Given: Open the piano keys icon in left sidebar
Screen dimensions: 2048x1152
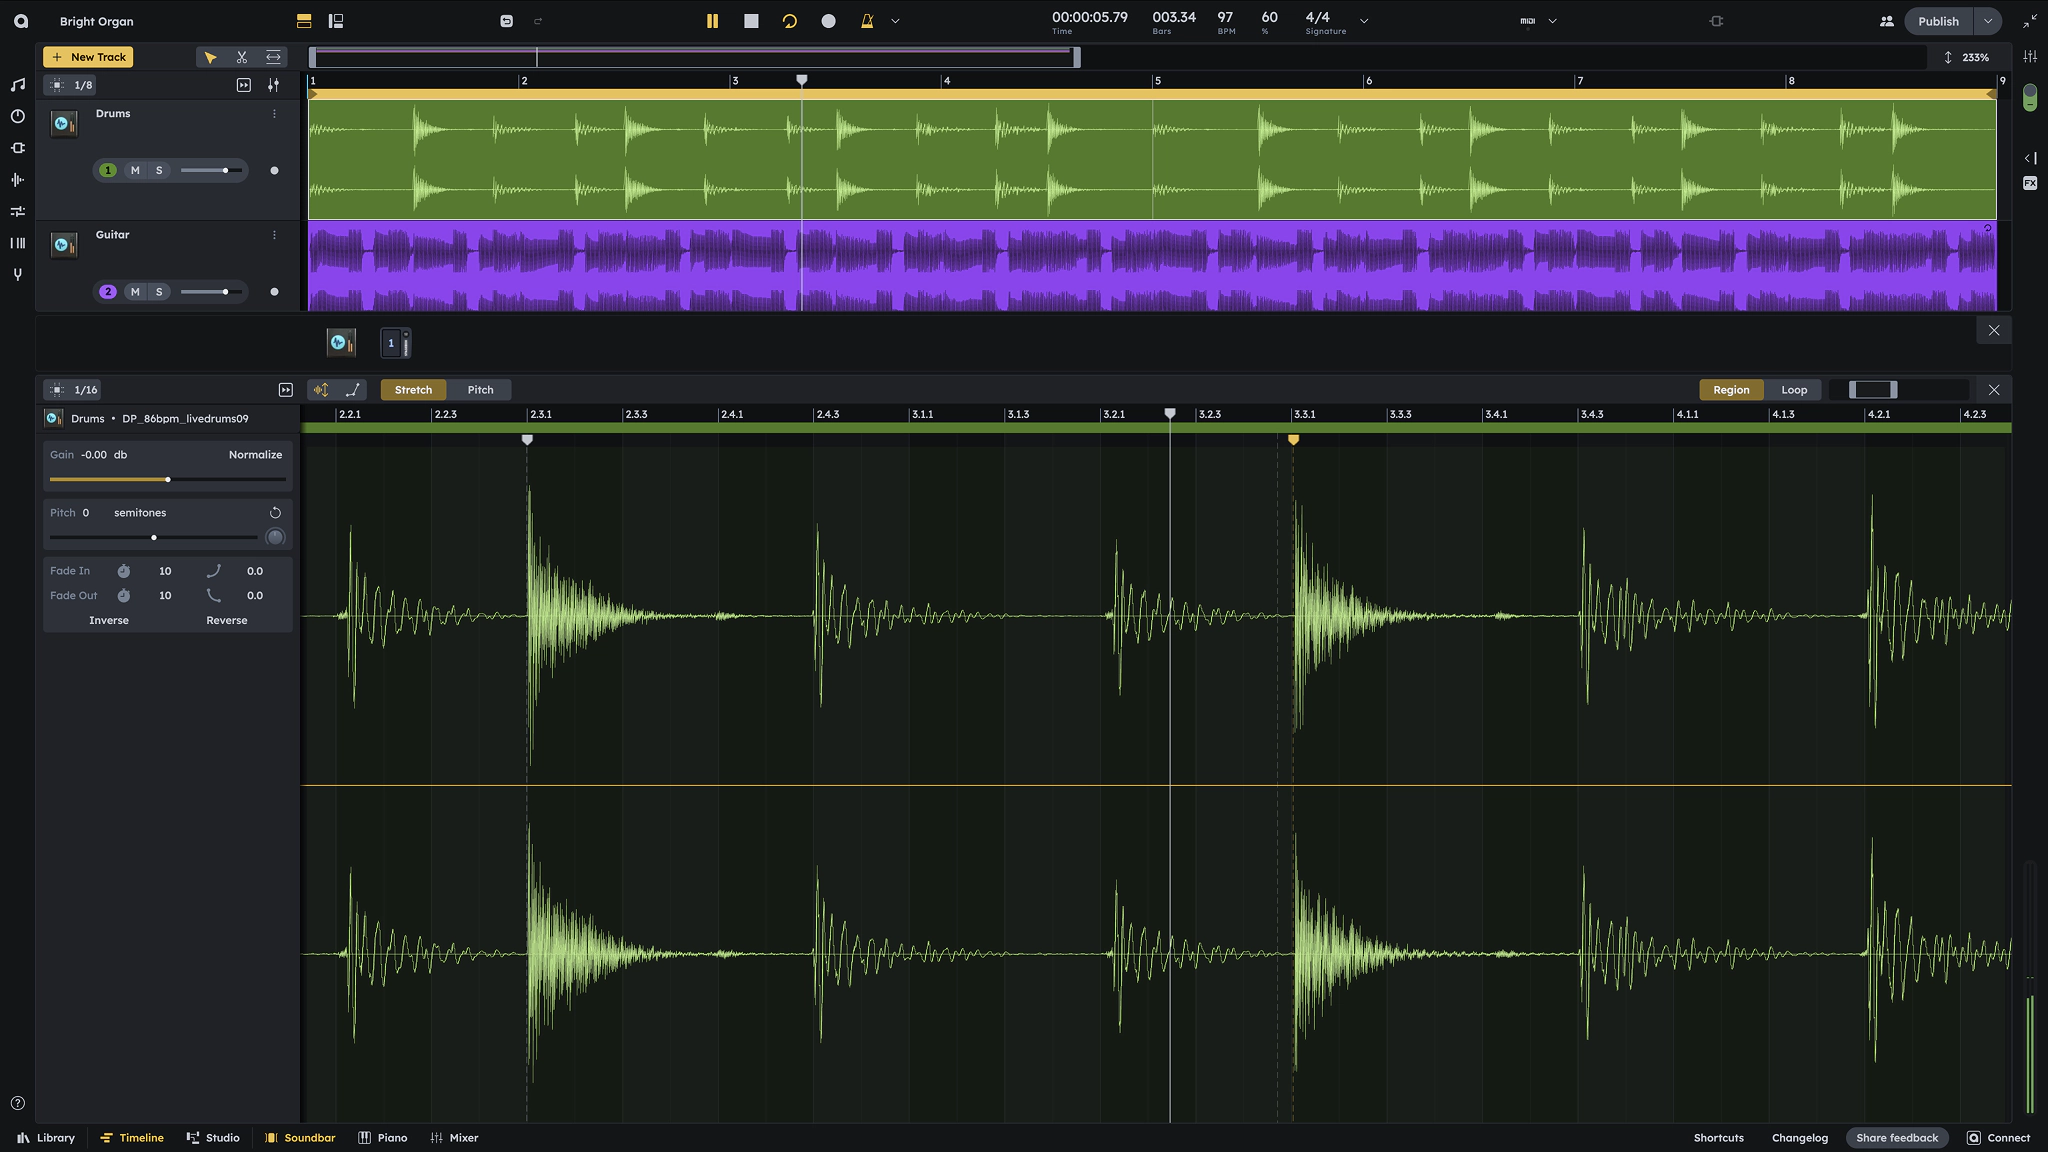Looking at the screenshot, I should tap(17, 243).
